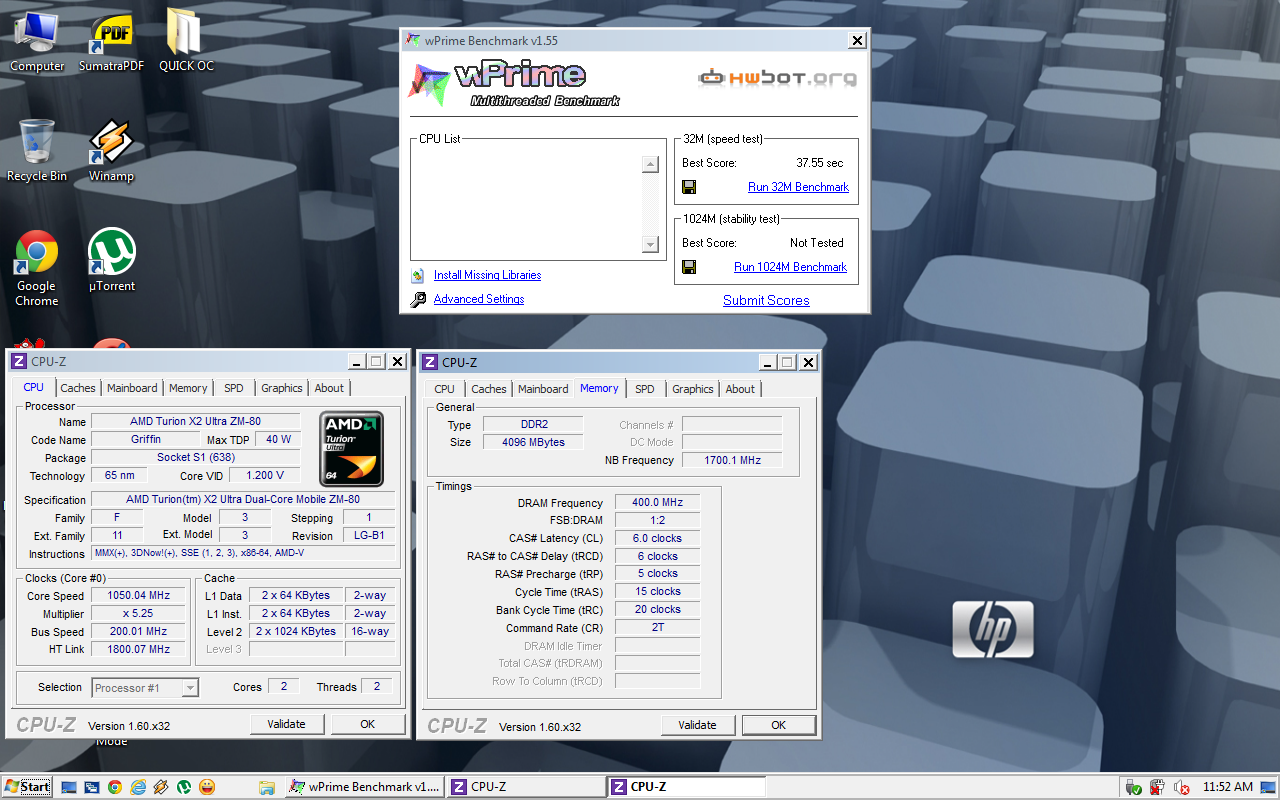This screenshot has width=1280, height=800.
Task: Click the HT Link value 1800.07 MHz
Action: tap(139, 649)
